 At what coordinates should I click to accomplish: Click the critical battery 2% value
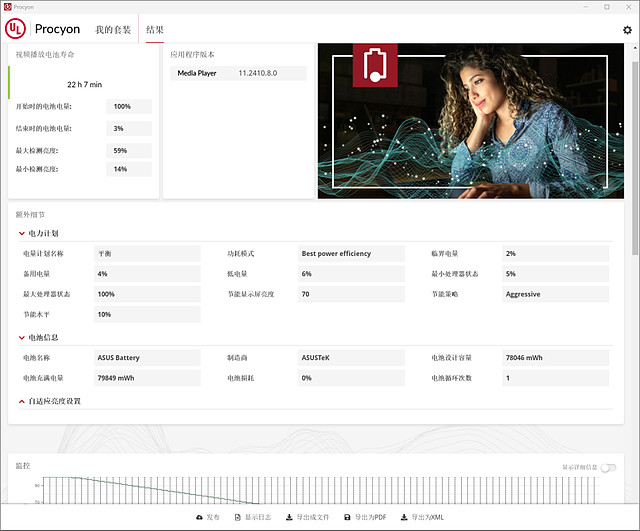click(555, 253)
